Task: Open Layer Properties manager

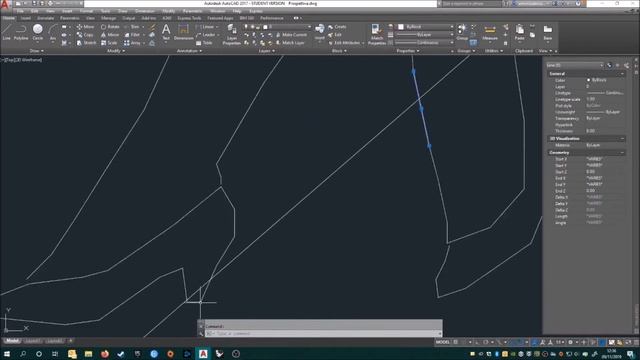Action: 231,34
